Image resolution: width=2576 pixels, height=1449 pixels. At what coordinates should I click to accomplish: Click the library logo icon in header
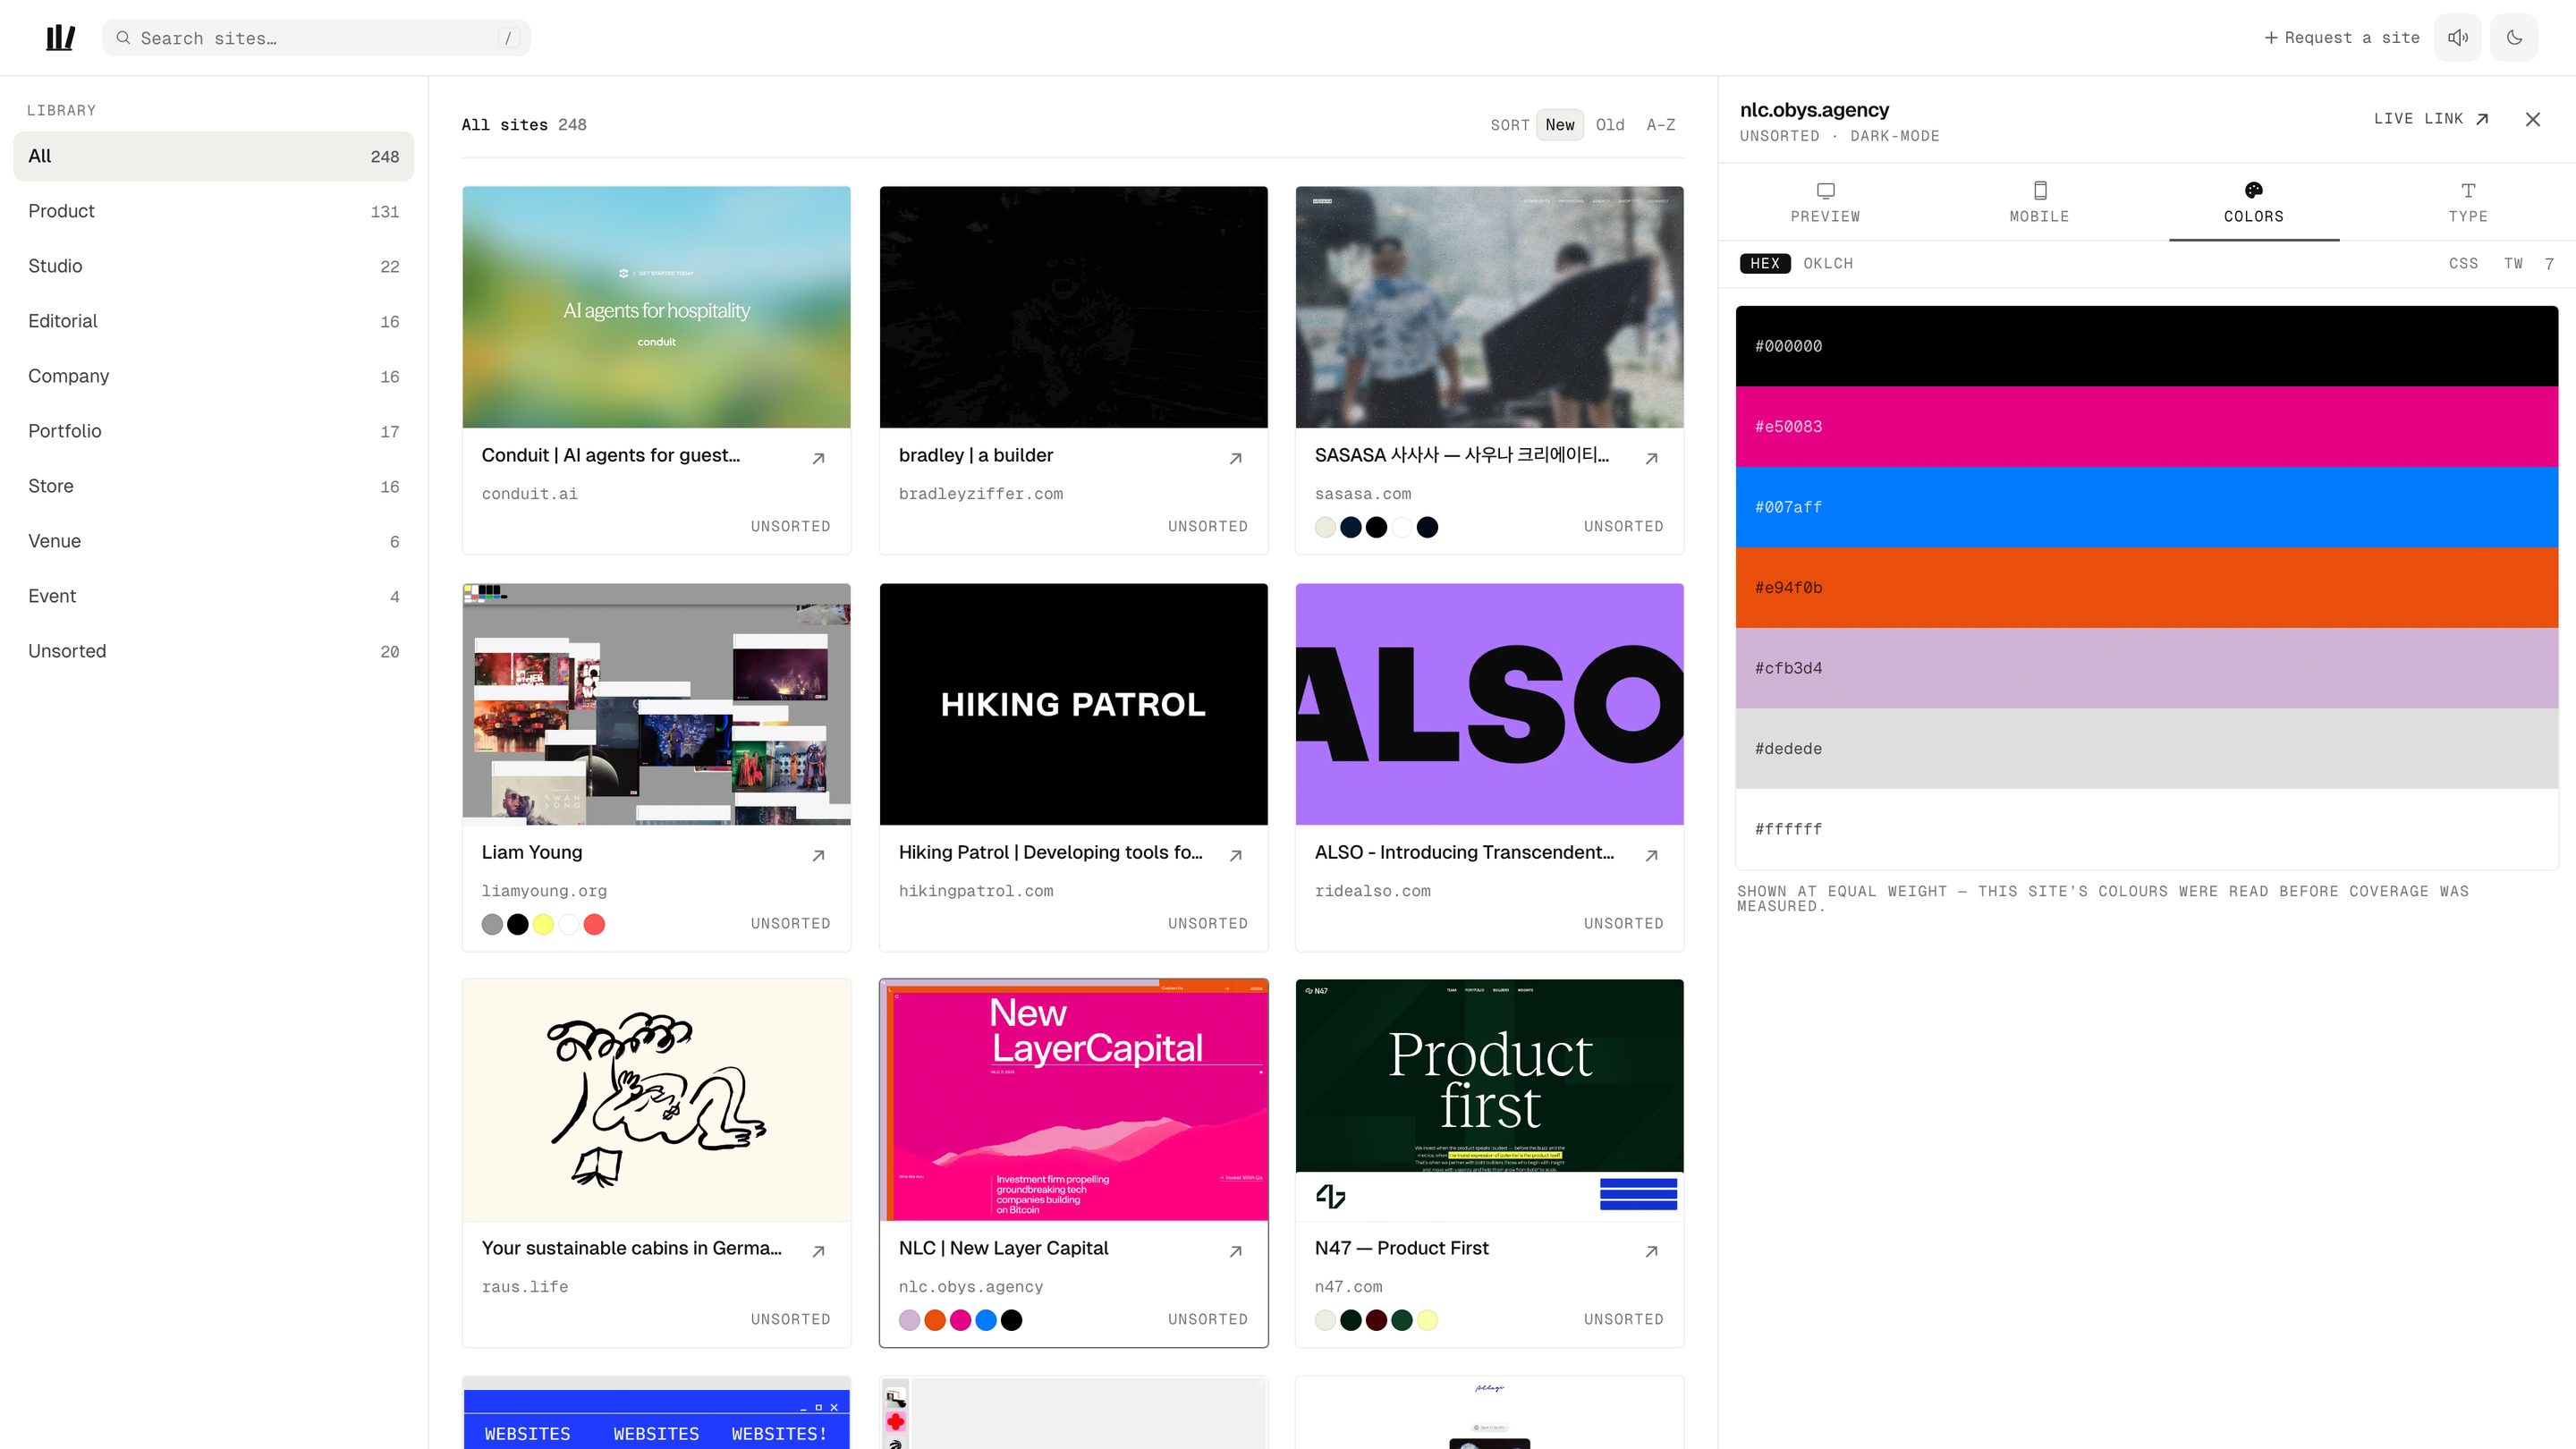pos(60,38)
